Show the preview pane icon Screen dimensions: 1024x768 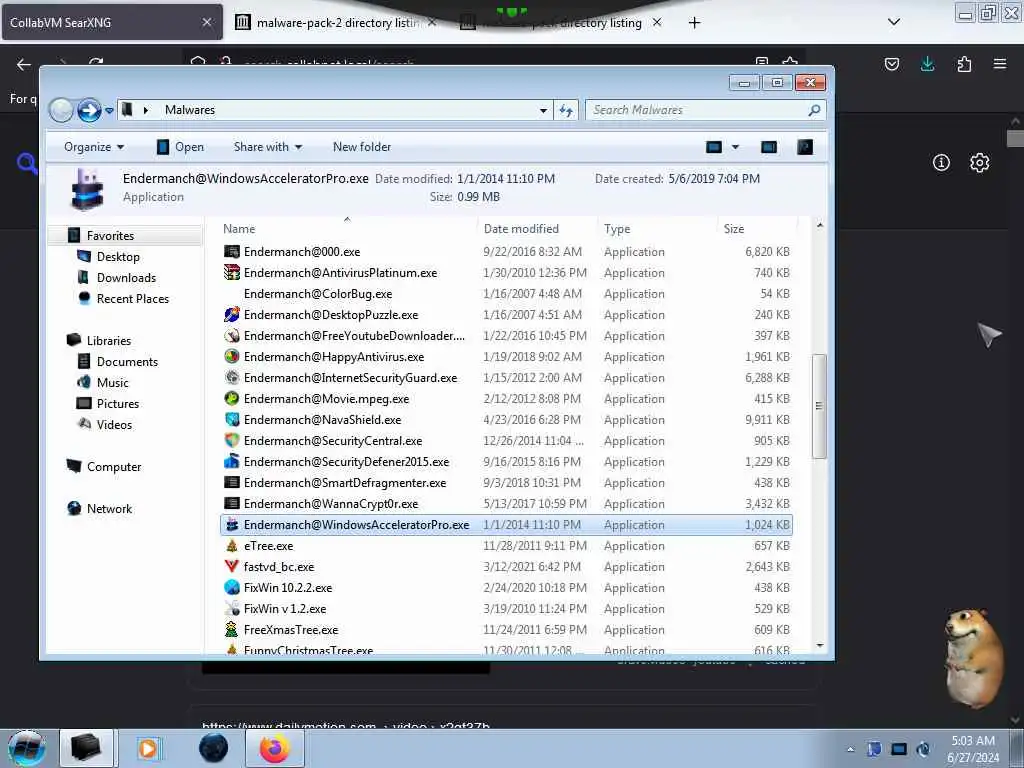point(769,147)
